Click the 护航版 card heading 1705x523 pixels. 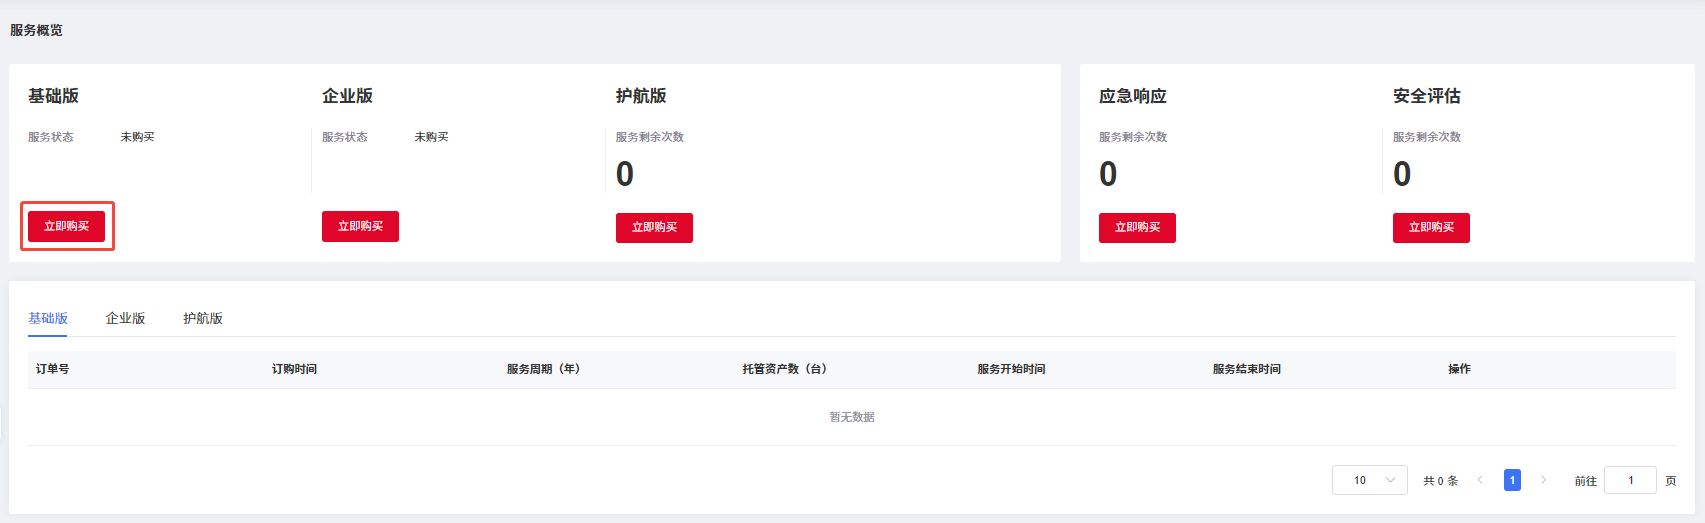click(x=641, y=96)
